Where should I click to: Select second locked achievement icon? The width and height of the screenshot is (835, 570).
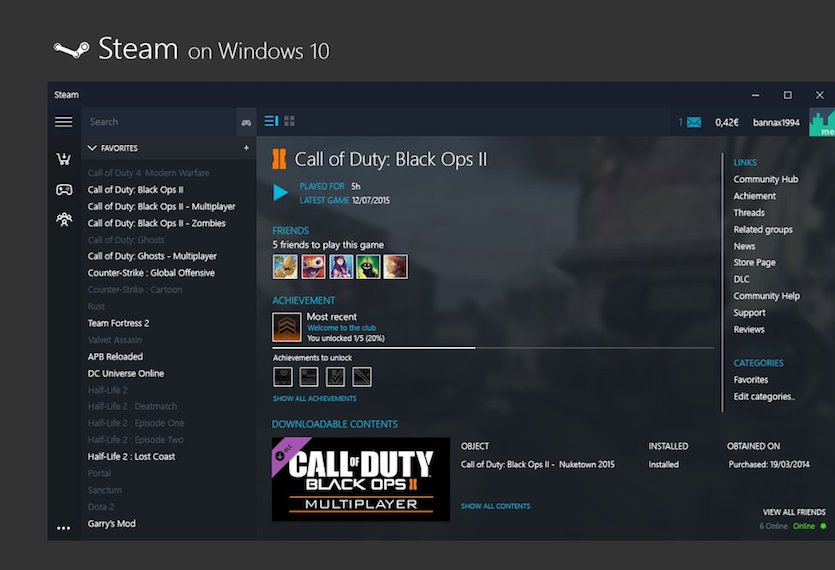pos(309,377)
